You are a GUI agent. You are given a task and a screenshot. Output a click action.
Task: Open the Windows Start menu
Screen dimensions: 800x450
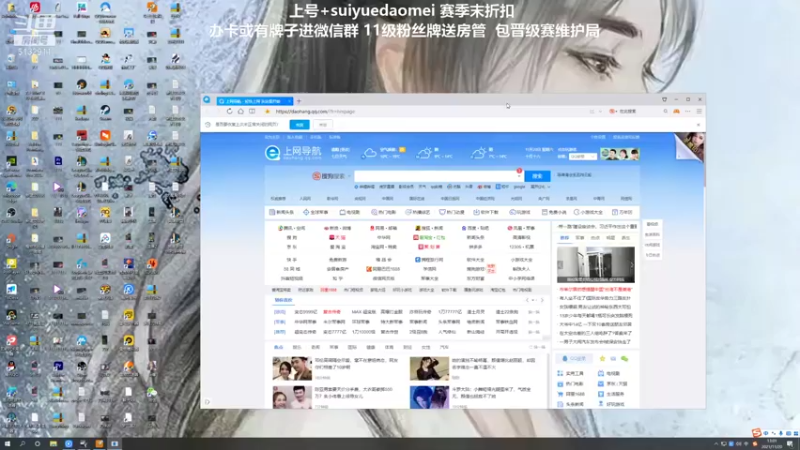[x=7, y=444]
